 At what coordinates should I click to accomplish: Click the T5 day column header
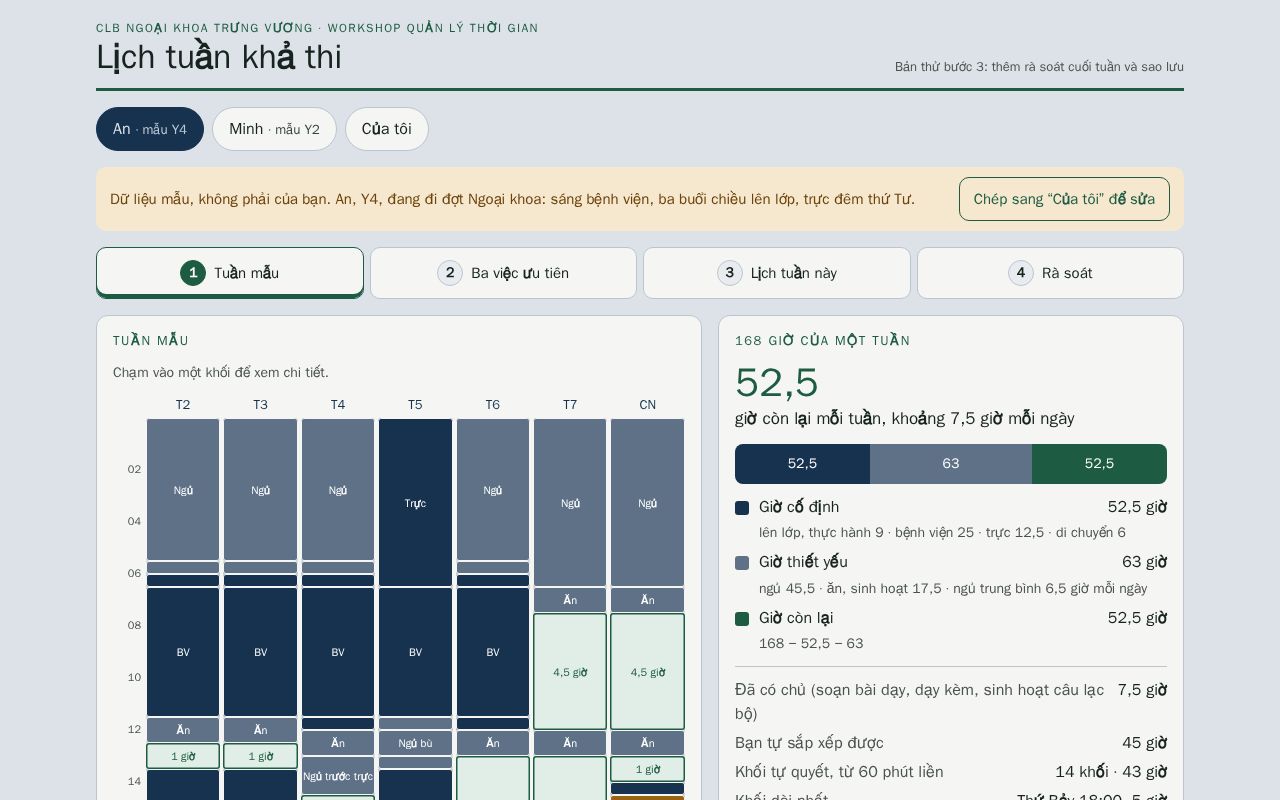point(415,405)
